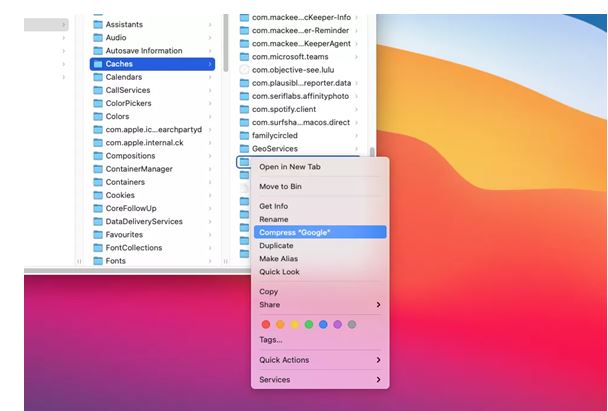This screenshot has width=608, height=411.
Task: Click the Autosave Information folder icon
Action: 98,51
